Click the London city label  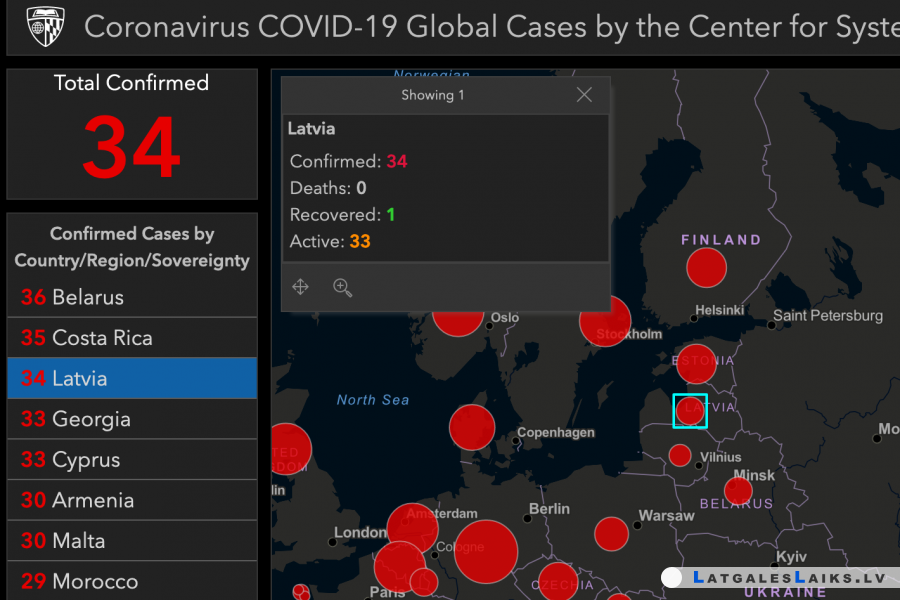pyautogui.click(x=360, y=532)
